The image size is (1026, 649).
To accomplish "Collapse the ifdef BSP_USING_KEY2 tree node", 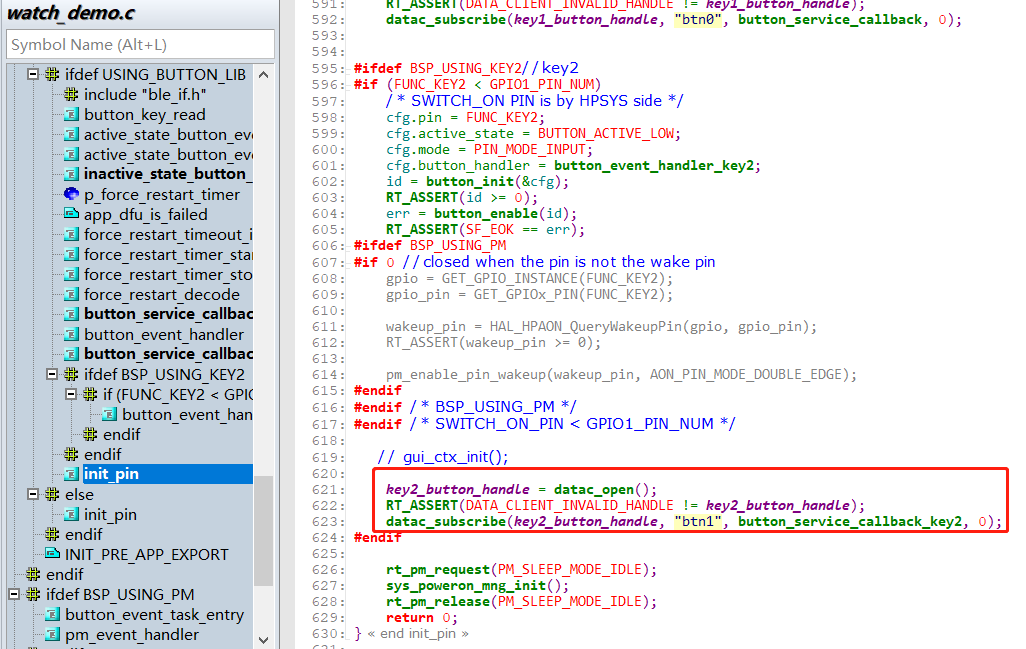I will [x=52, y=374].
